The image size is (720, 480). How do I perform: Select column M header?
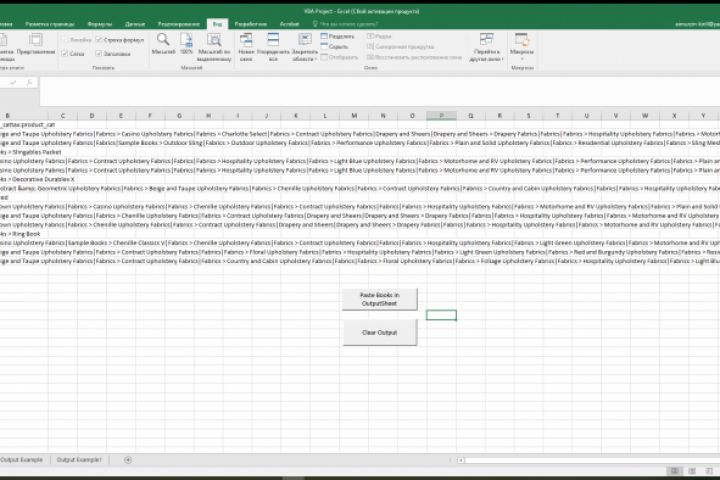point(354,116)
